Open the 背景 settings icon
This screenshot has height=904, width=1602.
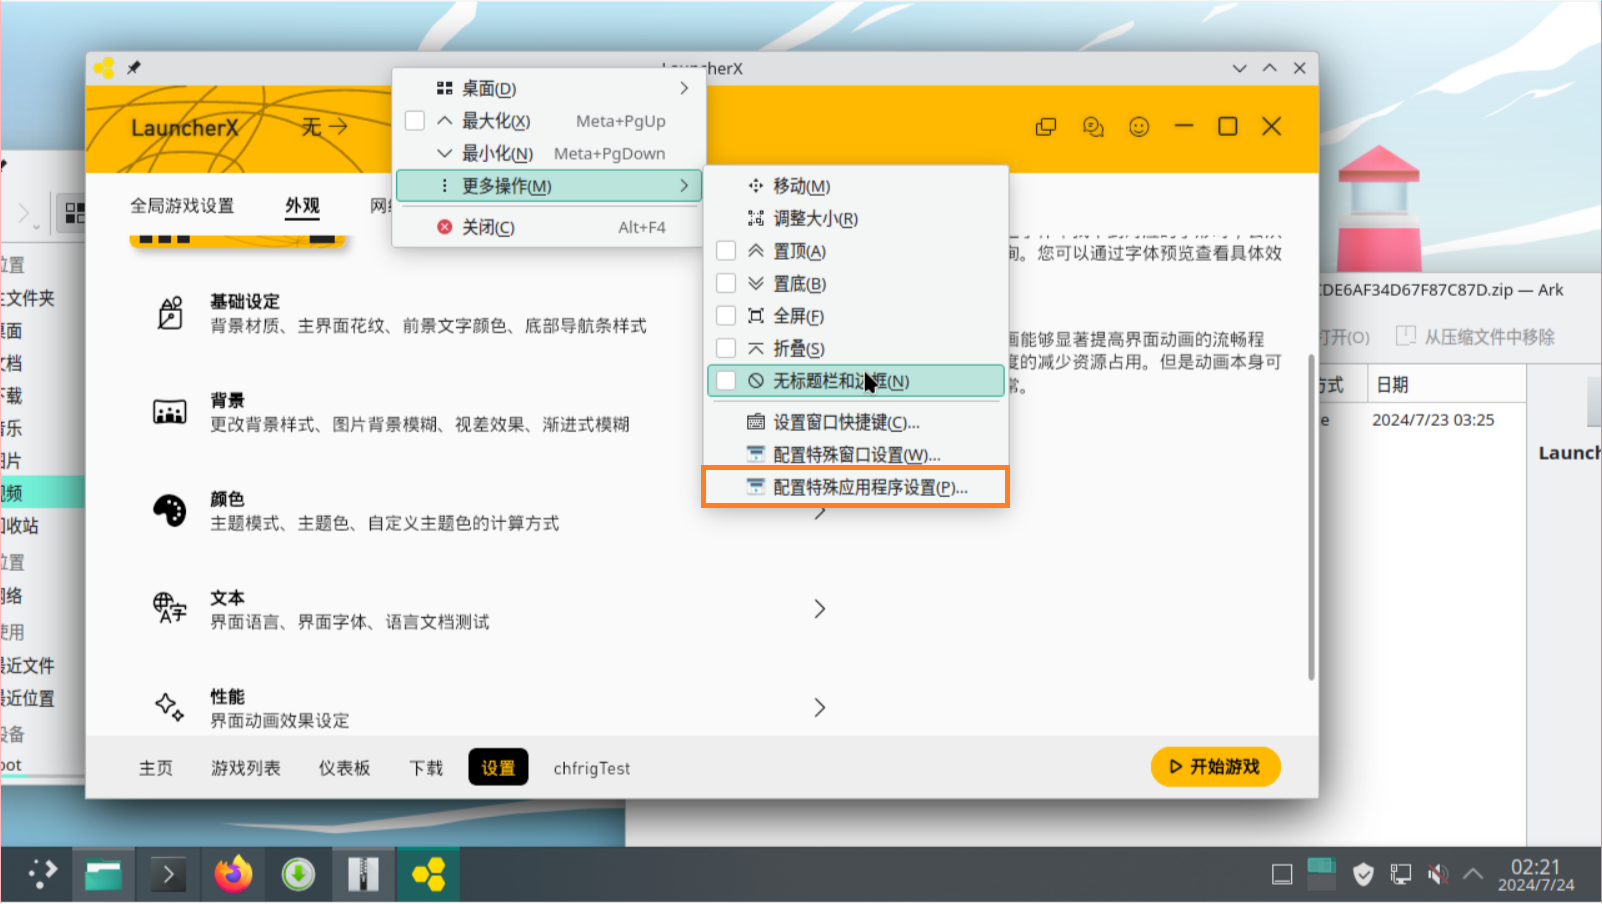click(170, 412)
